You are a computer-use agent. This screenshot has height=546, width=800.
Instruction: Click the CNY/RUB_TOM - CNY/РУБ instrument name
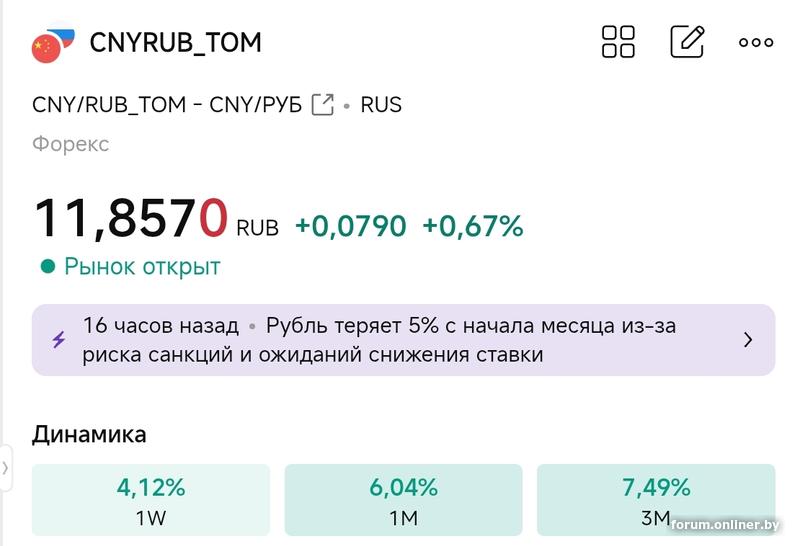pyautogui.click(x=166, y=104)
